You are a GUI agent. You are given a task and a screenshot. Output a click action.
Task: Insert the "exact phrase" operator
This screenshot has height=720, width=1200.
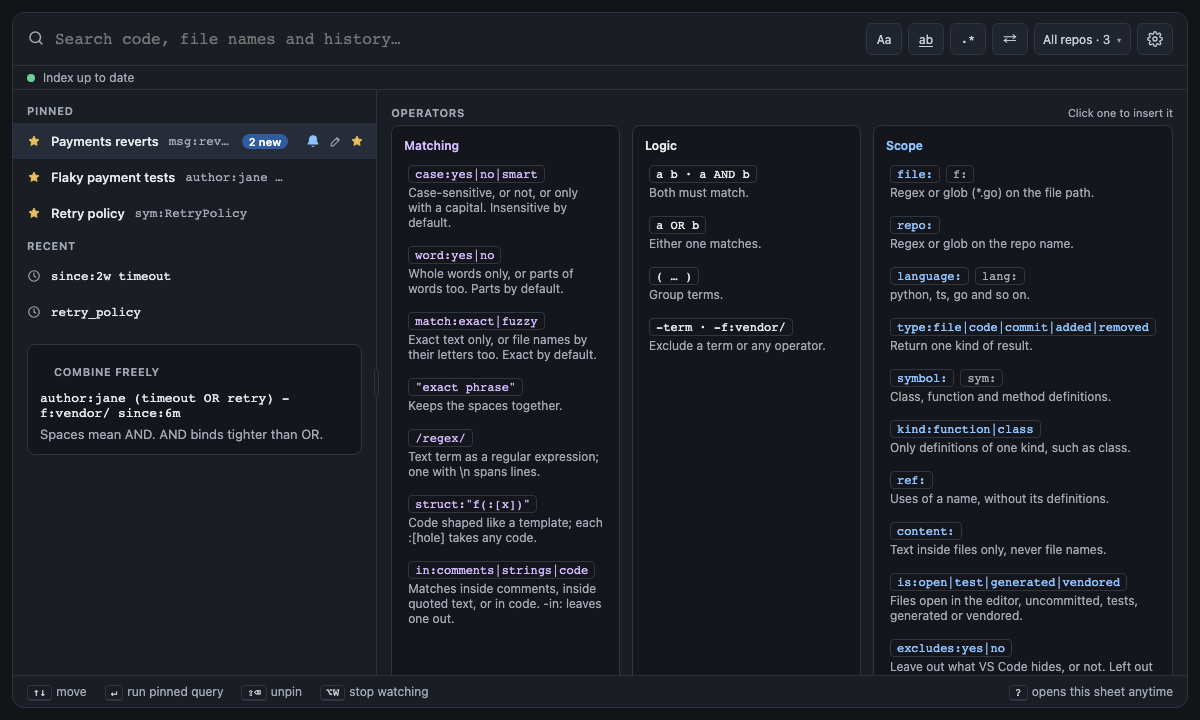(465, 387)
